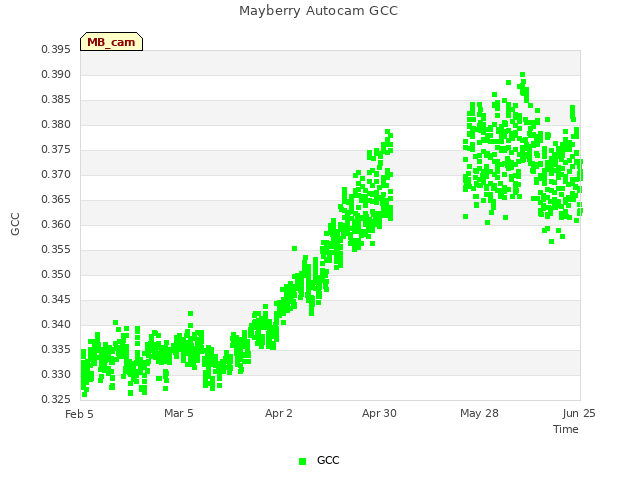Click the 0.395 y-axis value
Screen dimensions: 640x480
point(56,50)
